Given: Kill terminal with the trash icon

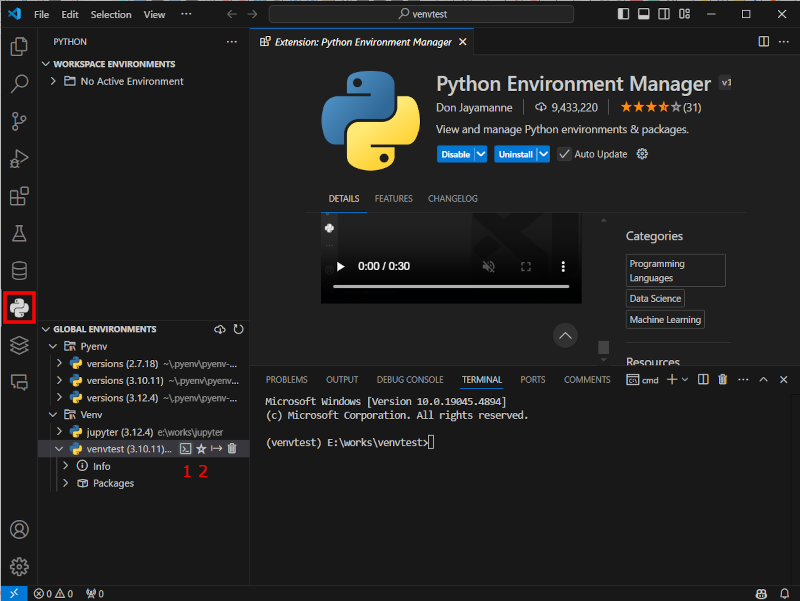Looking at the screenshot, I should click(x=722, y=380).
